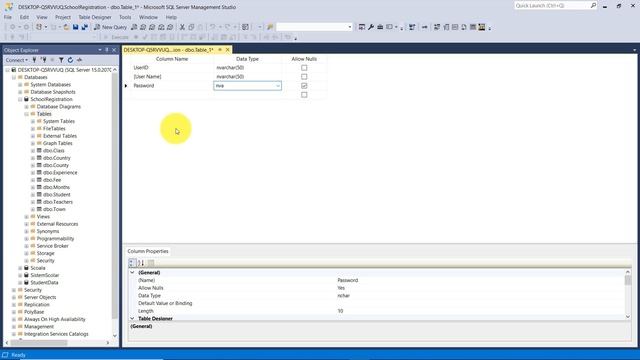The width and height of the screenshot is (640, 360).
Task: Open the Properties Window wrench icon
Action: click(x=371, y=27)
